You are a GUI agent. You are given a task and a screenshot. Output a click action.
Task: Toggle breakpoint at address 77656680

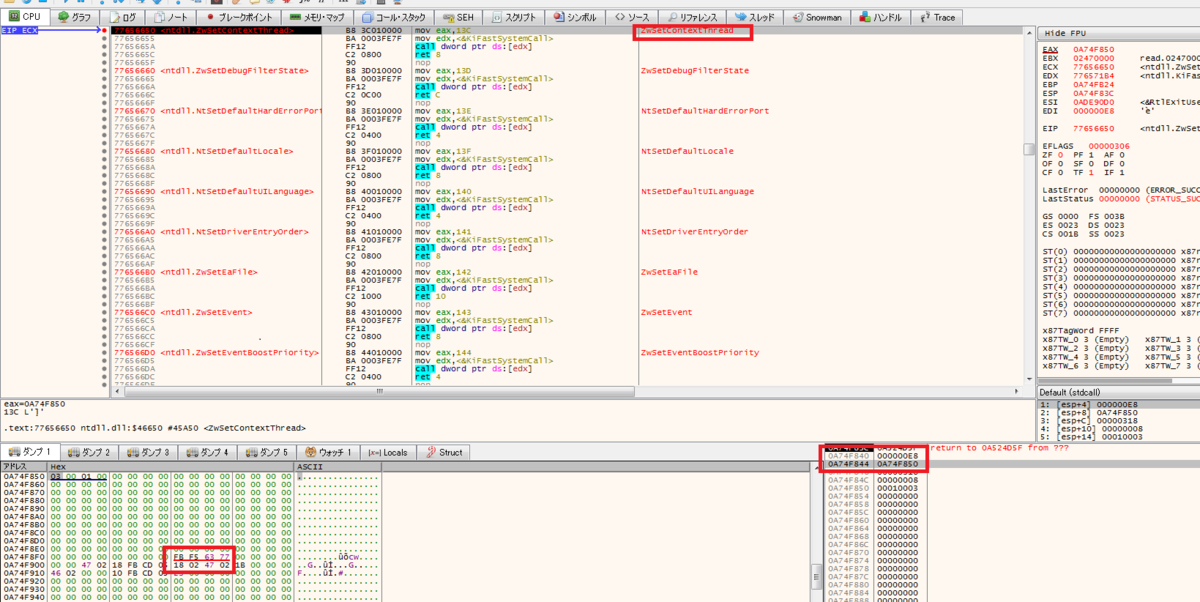tap(104, 151)
